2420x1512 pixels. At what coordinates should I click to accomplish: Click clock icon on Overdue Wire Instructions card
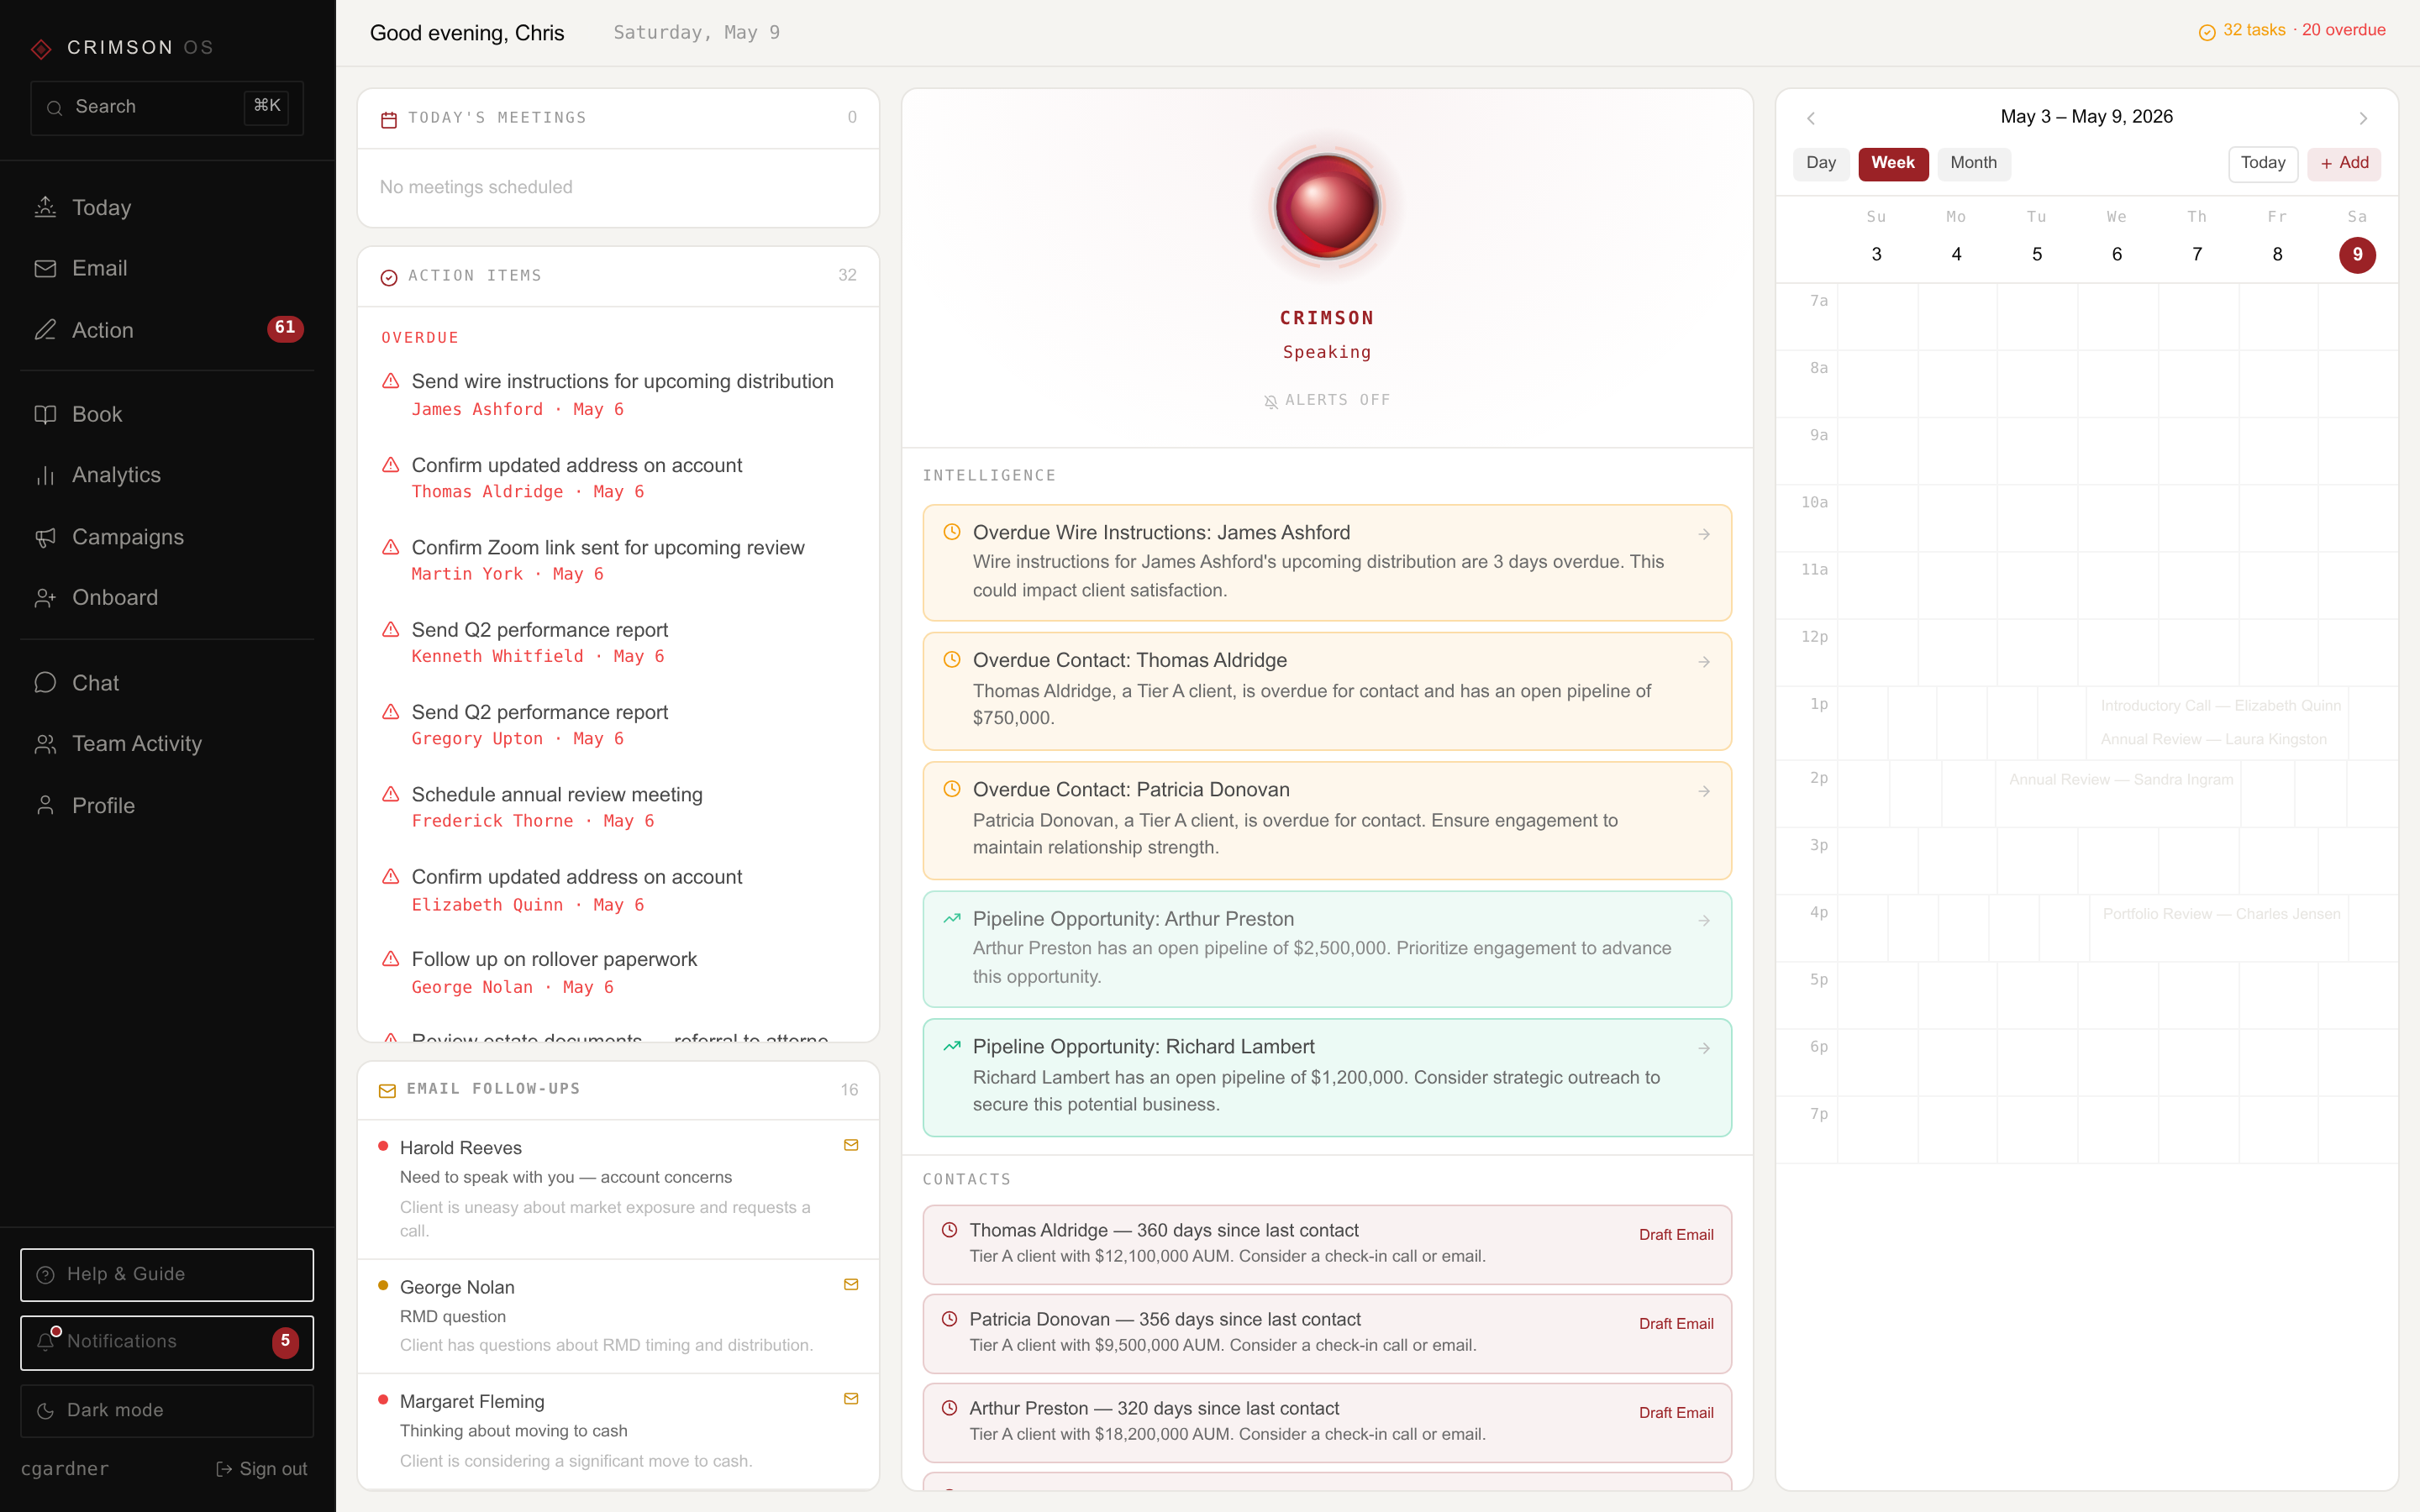tap(952, 532)
